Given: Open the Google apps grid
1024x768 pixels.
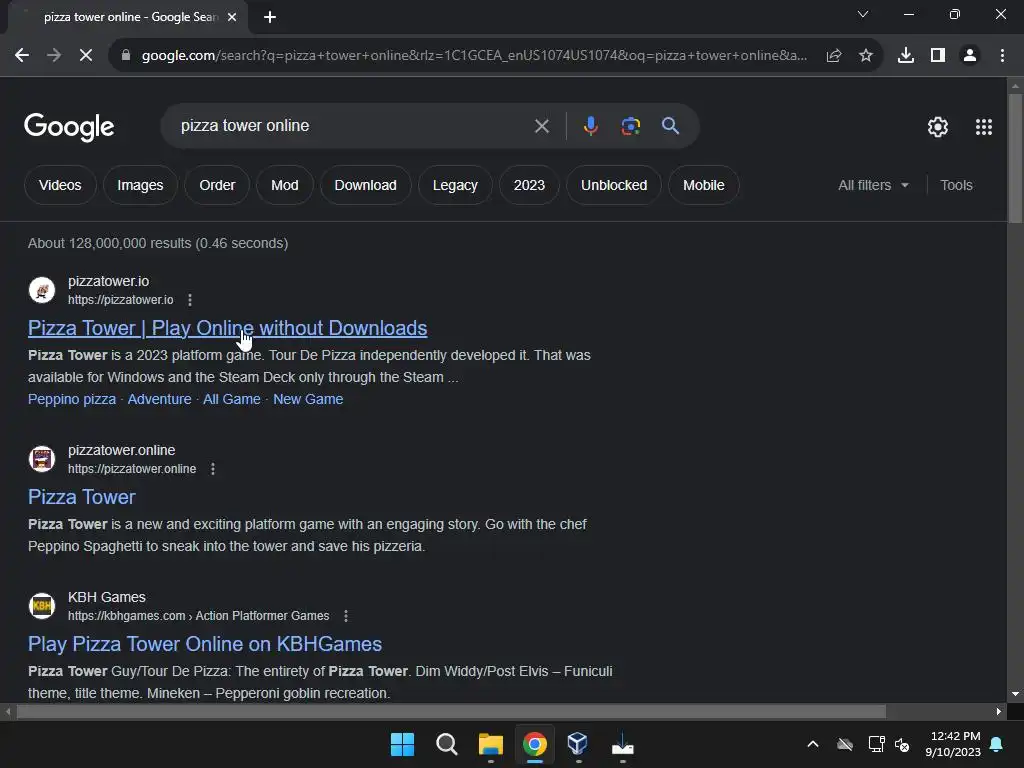Looking at the screenshot, I should [x=984, y=127].
